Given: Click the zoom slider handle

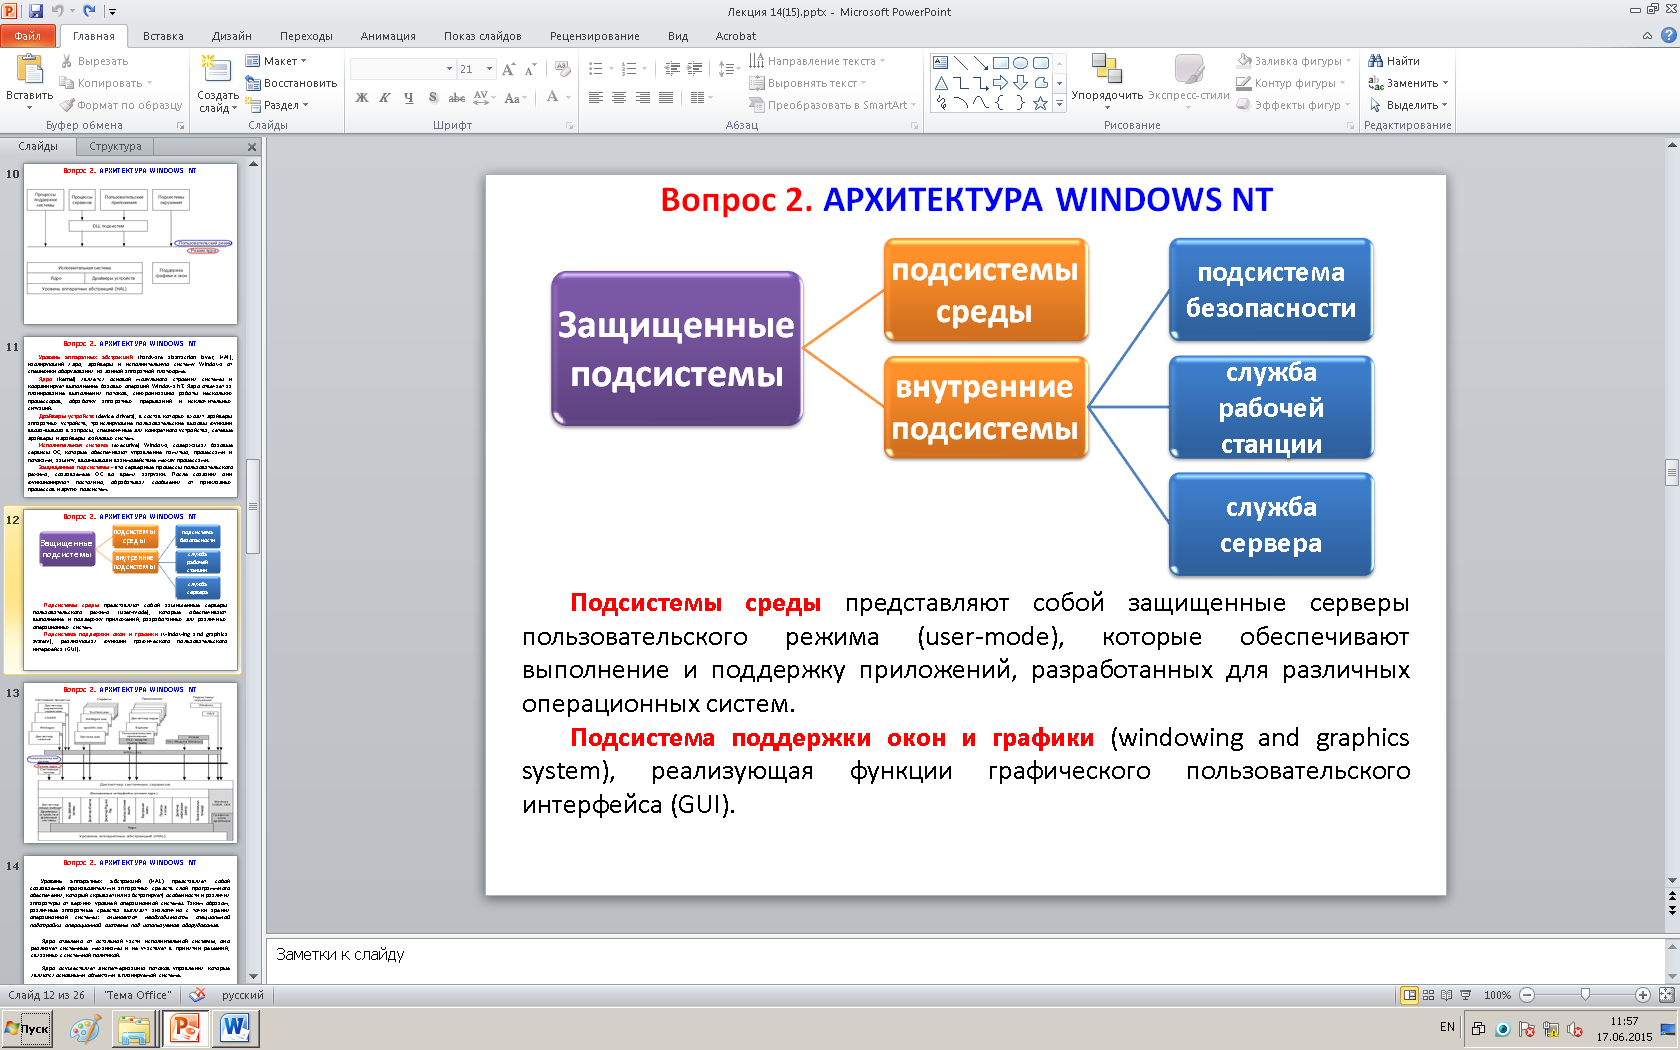Looking at the screenshot, I should [1585, 995].
